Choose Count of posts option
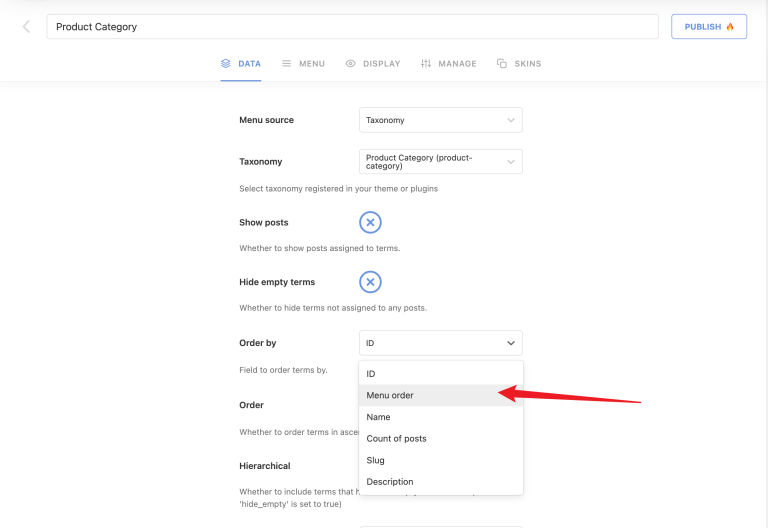768x528 pixels. [x=397, y=439]
